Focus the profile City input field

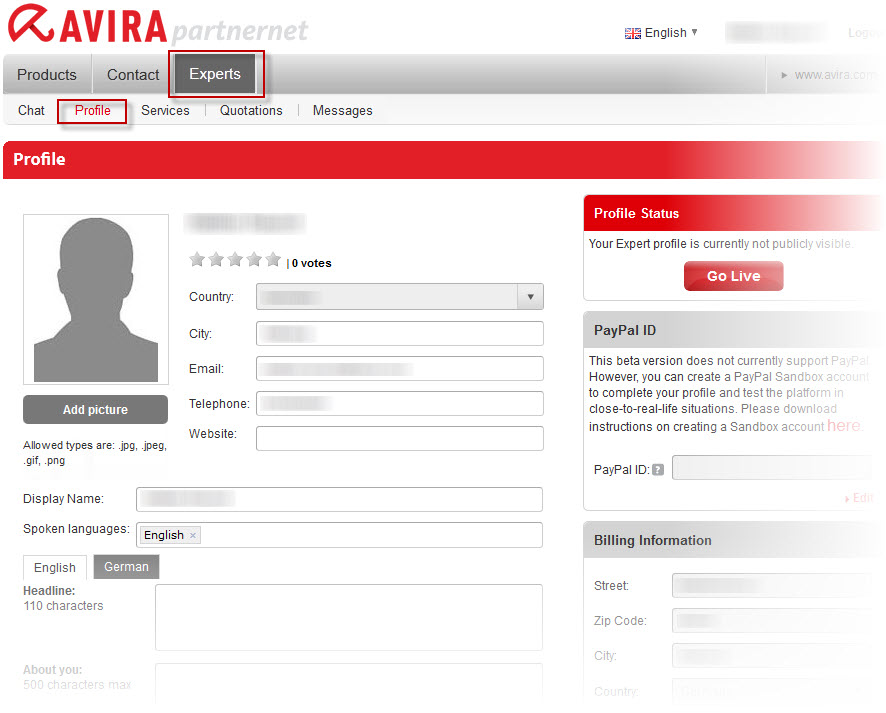399,333
